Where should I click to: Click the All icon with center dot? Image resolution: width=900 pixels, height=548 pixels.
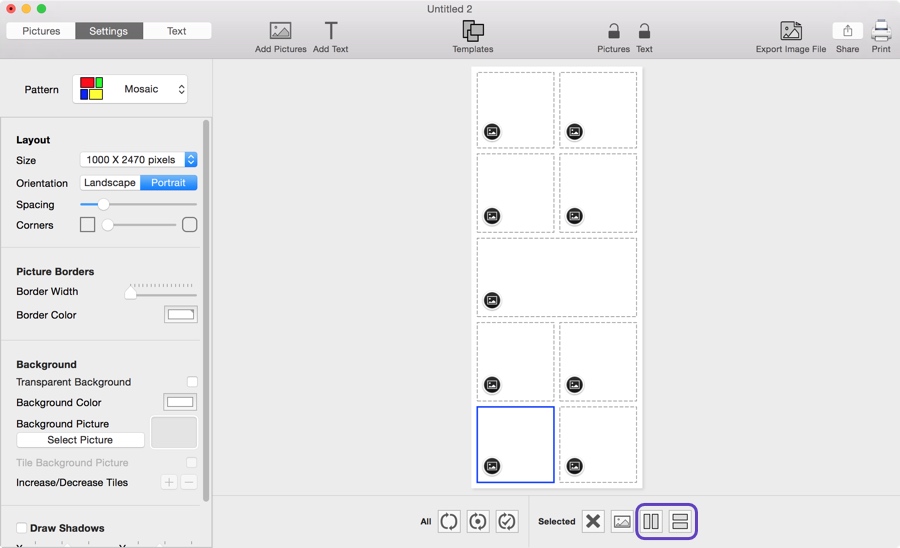[478, 522]
